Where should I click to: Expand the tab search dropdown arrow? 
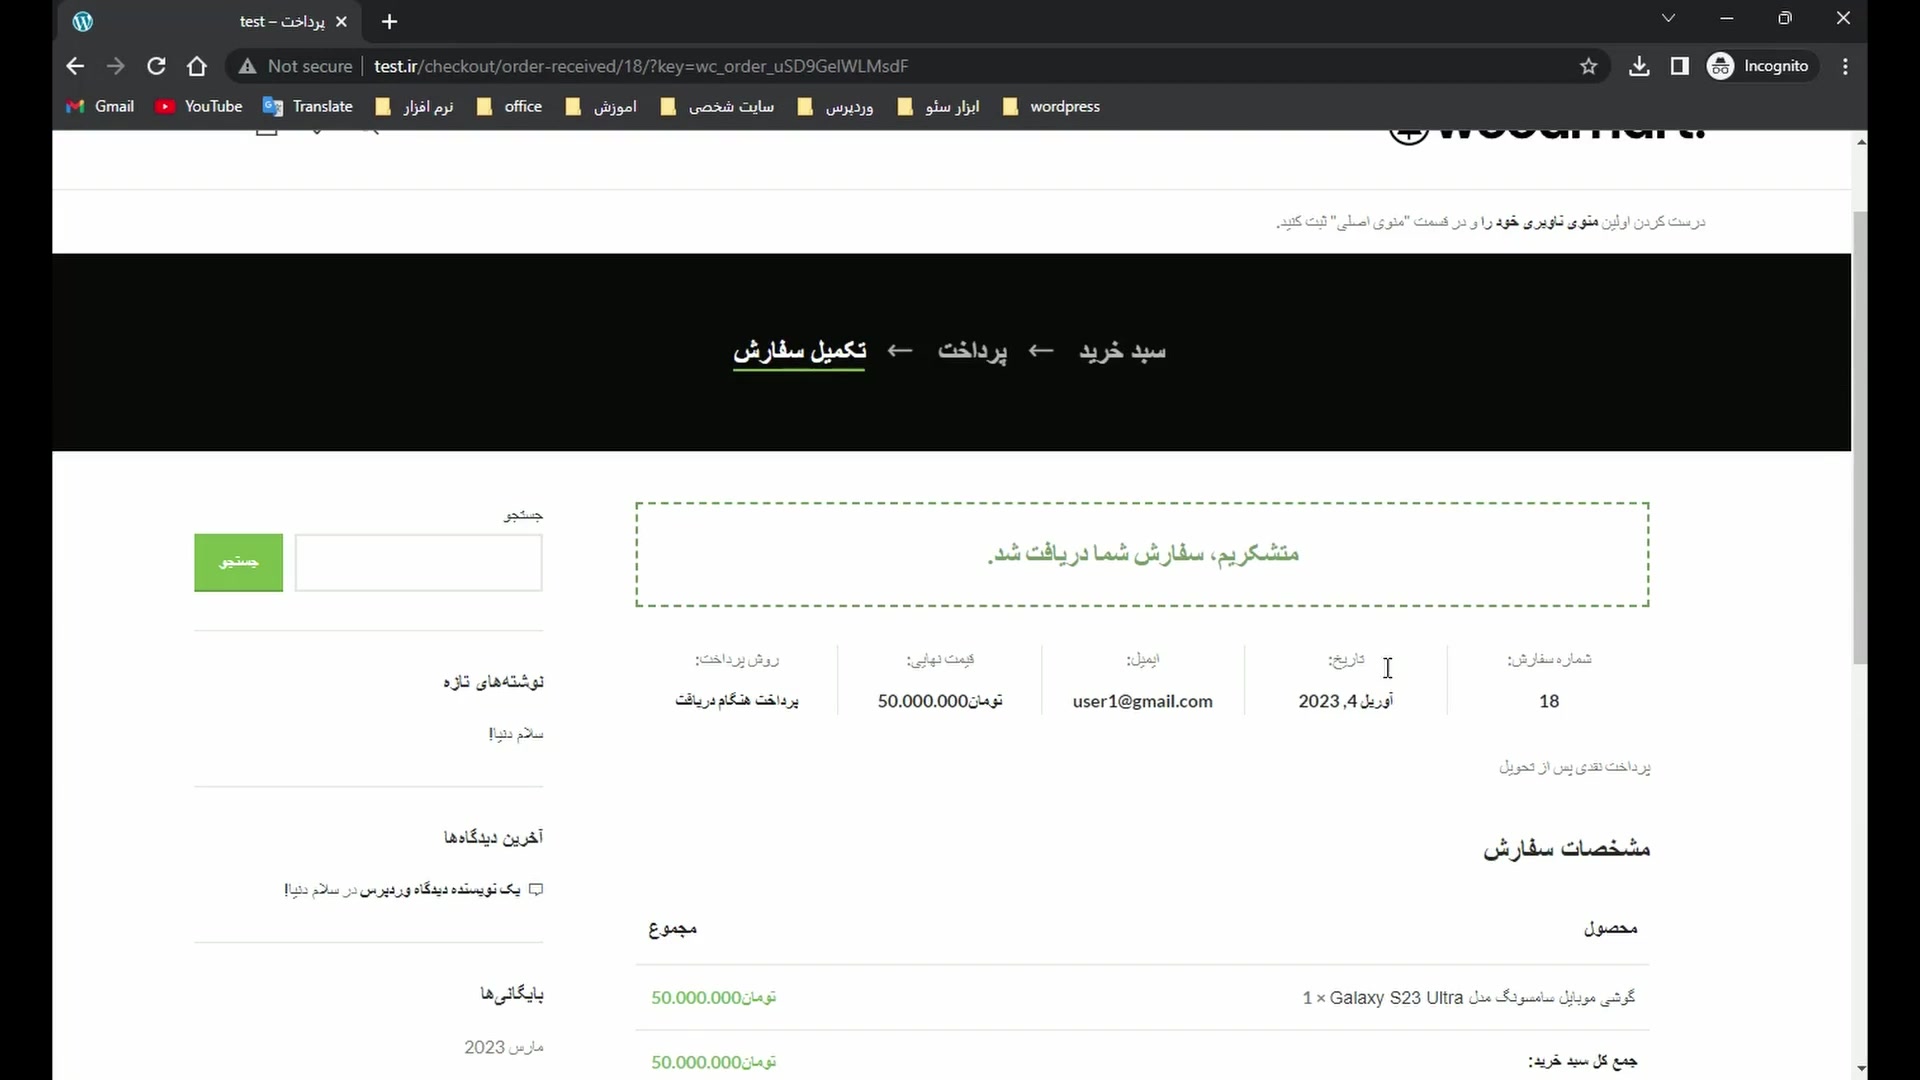(x=1668, y=18)
